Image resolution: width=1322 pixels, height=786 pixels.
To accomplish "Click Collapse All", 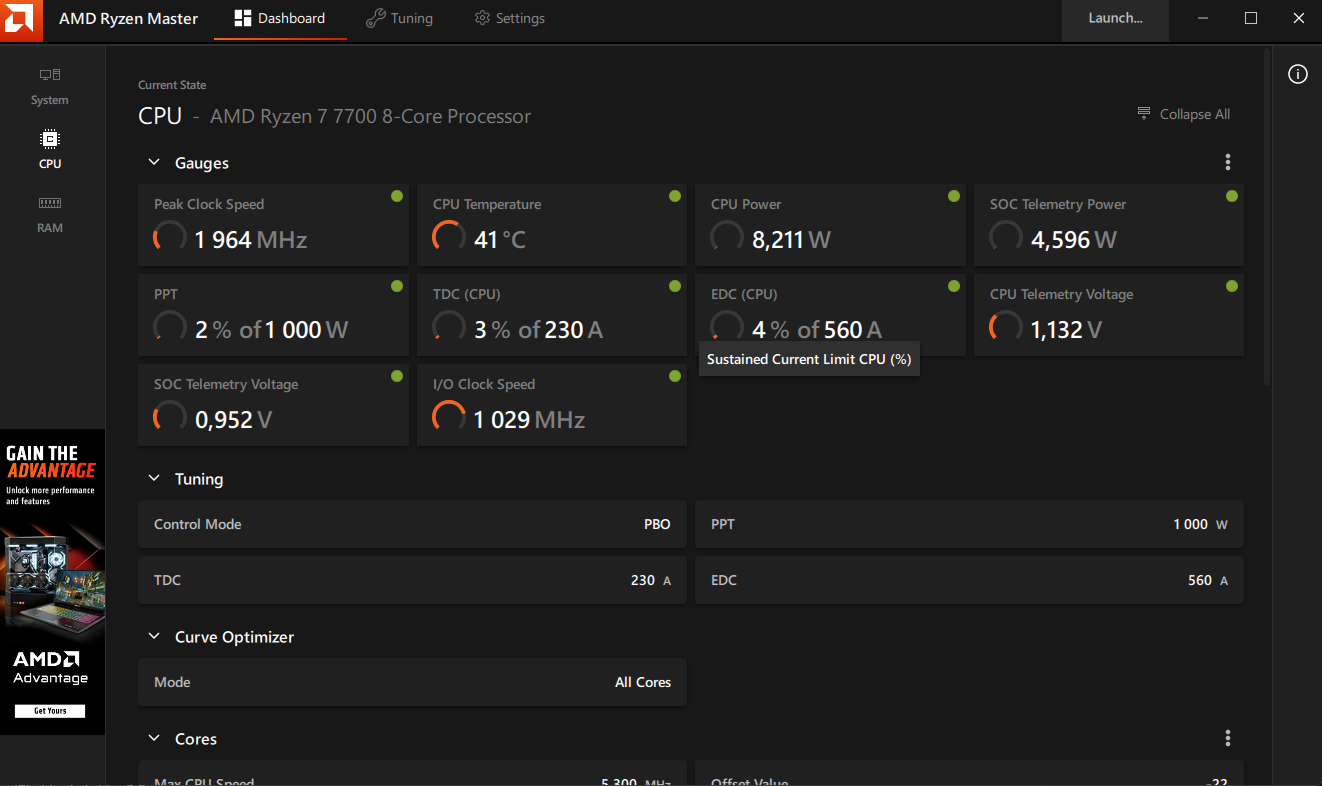I will [x=1184, y=115].
